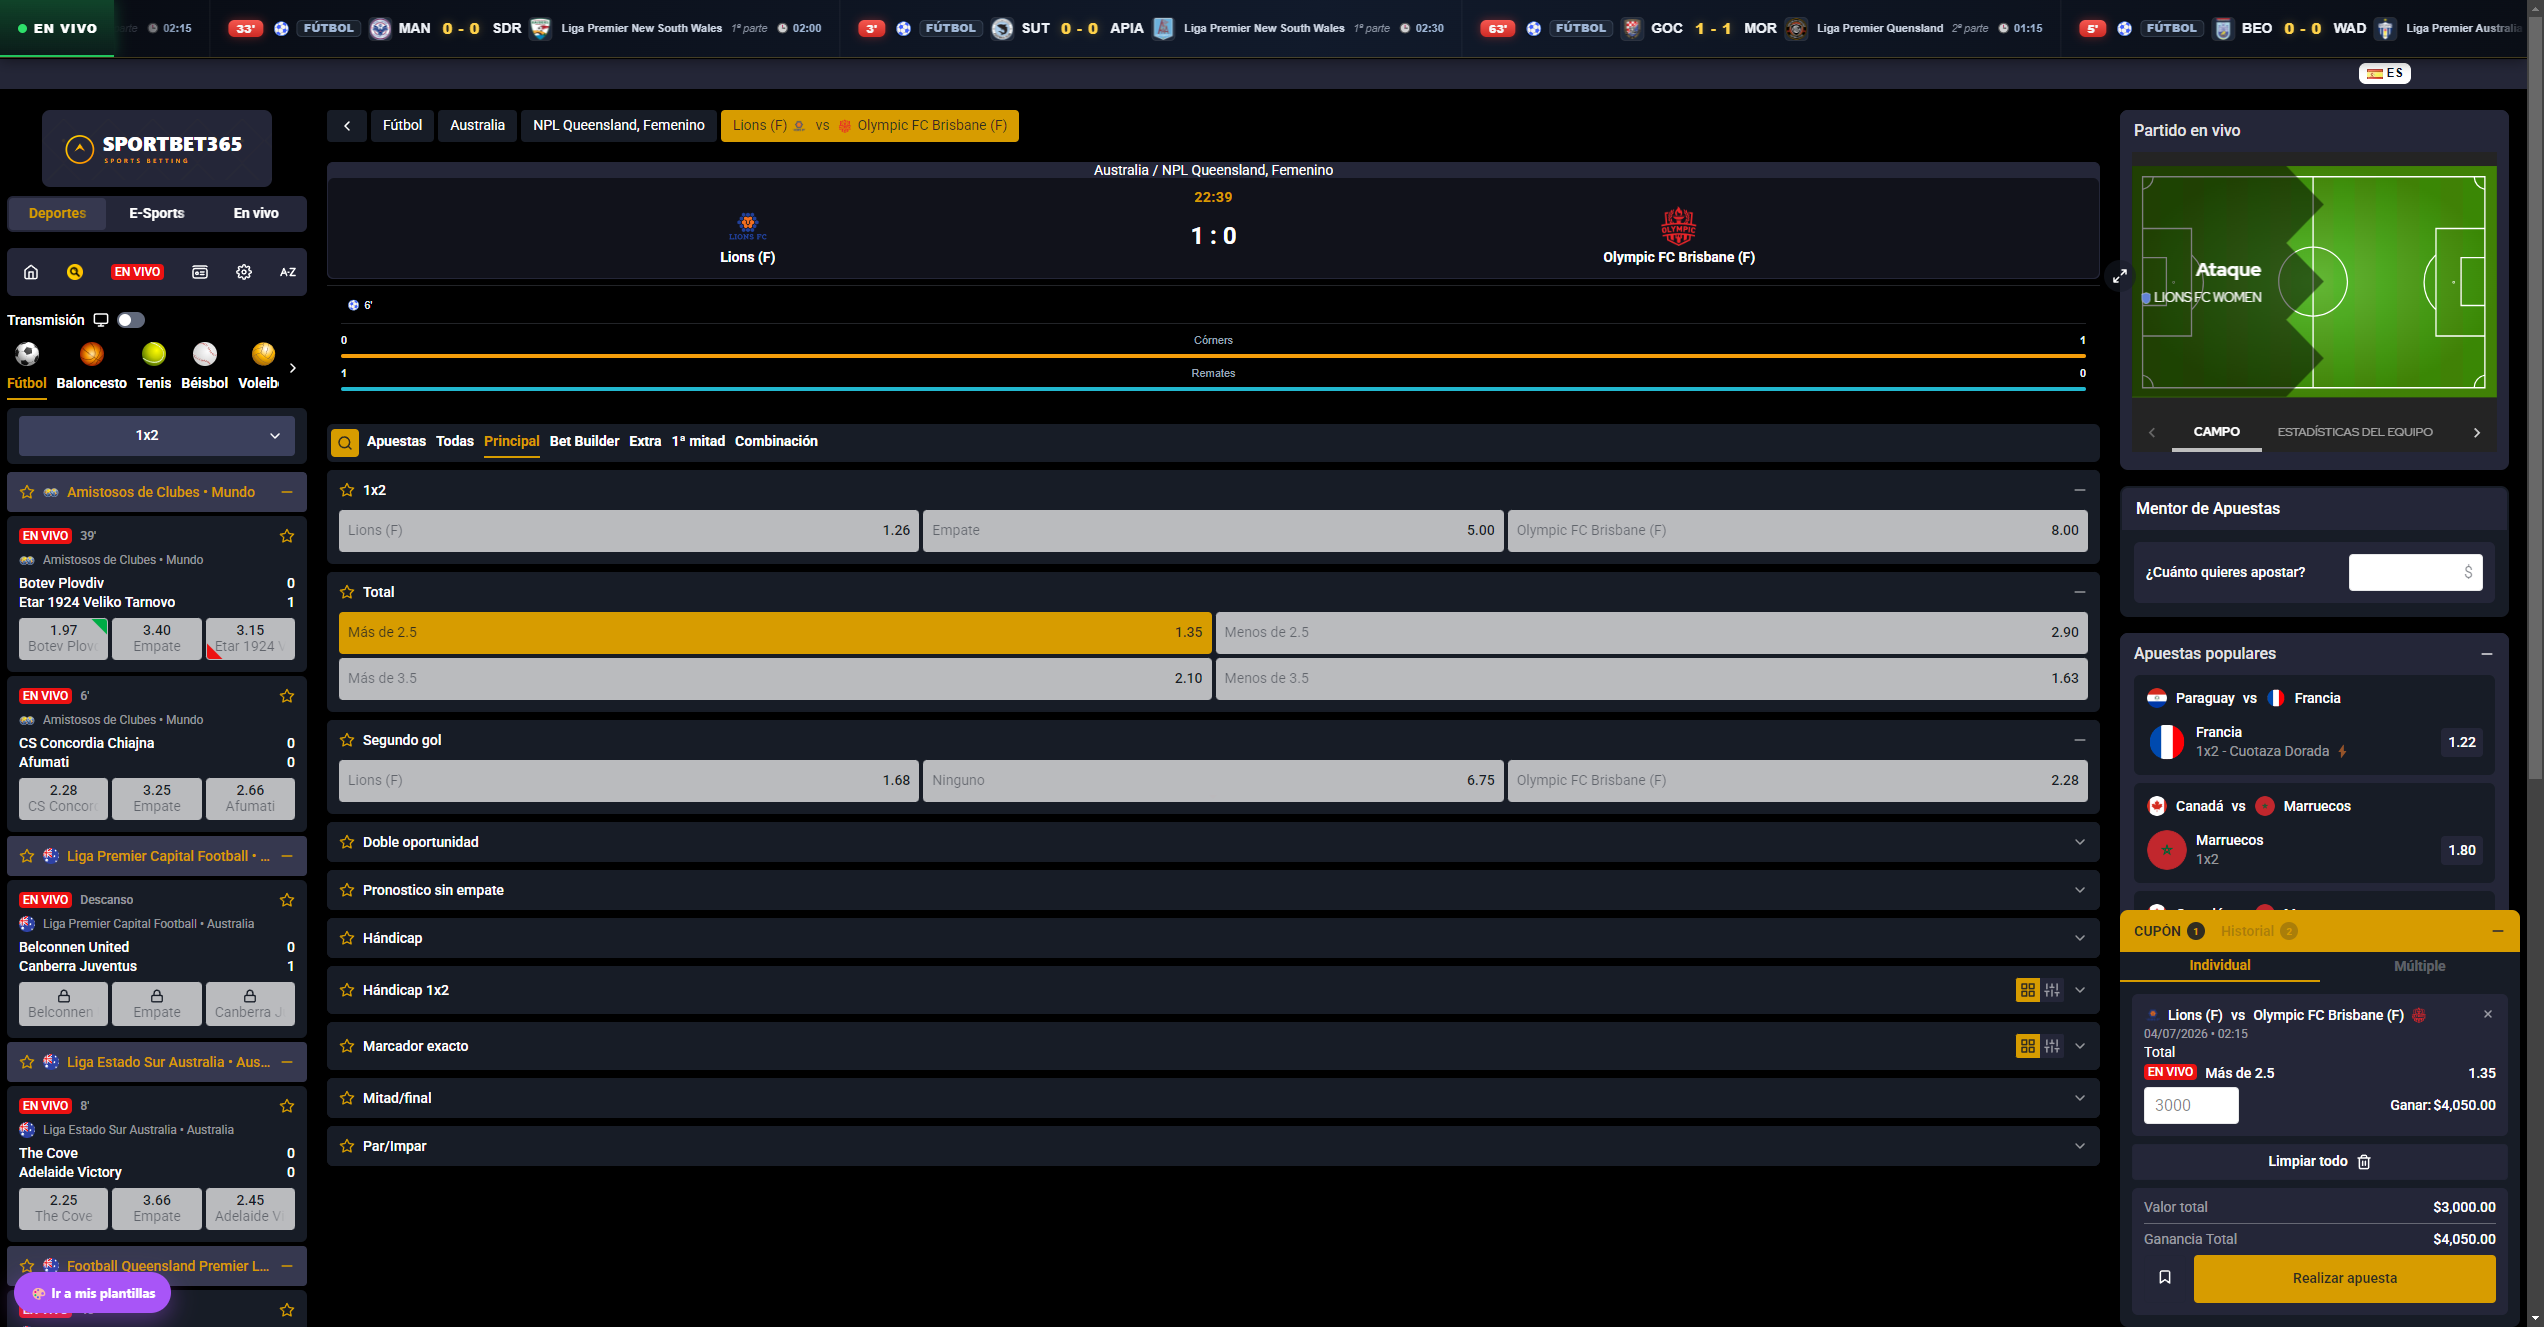
Task: Switch to the En vivo tab
Action: coord(256,213)
